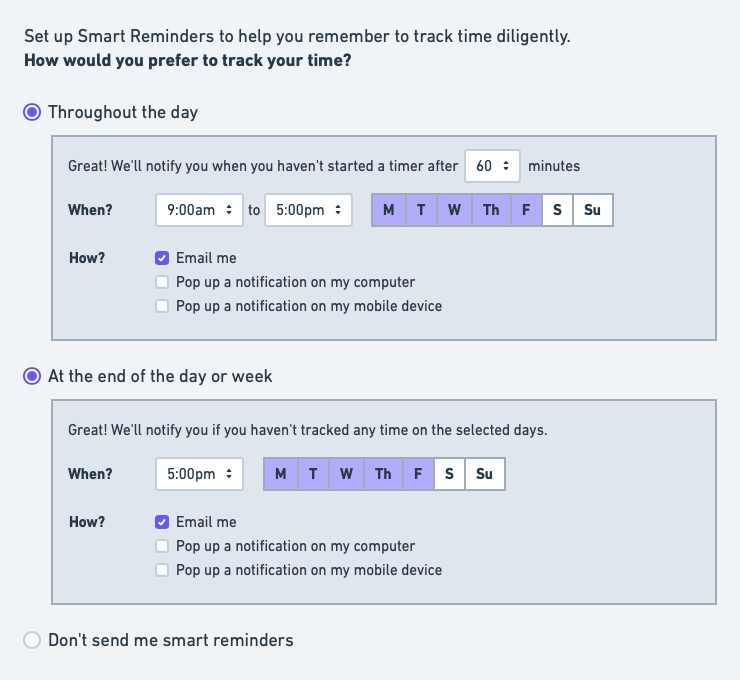This screenshot has height=680, width=740.
Task: Toggle Thursday in the end-of-day section
Action: tap(383, 474)
